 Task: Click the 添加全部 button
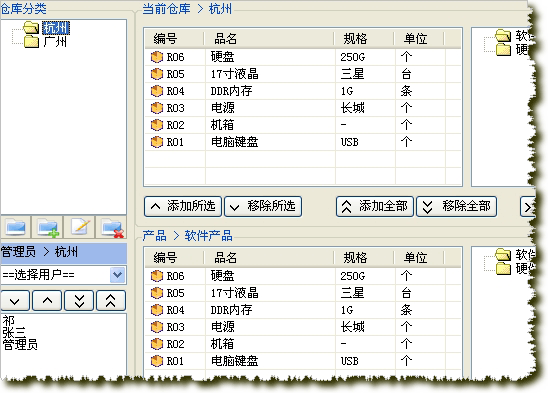pyautogui.click(x=375, y=206)
